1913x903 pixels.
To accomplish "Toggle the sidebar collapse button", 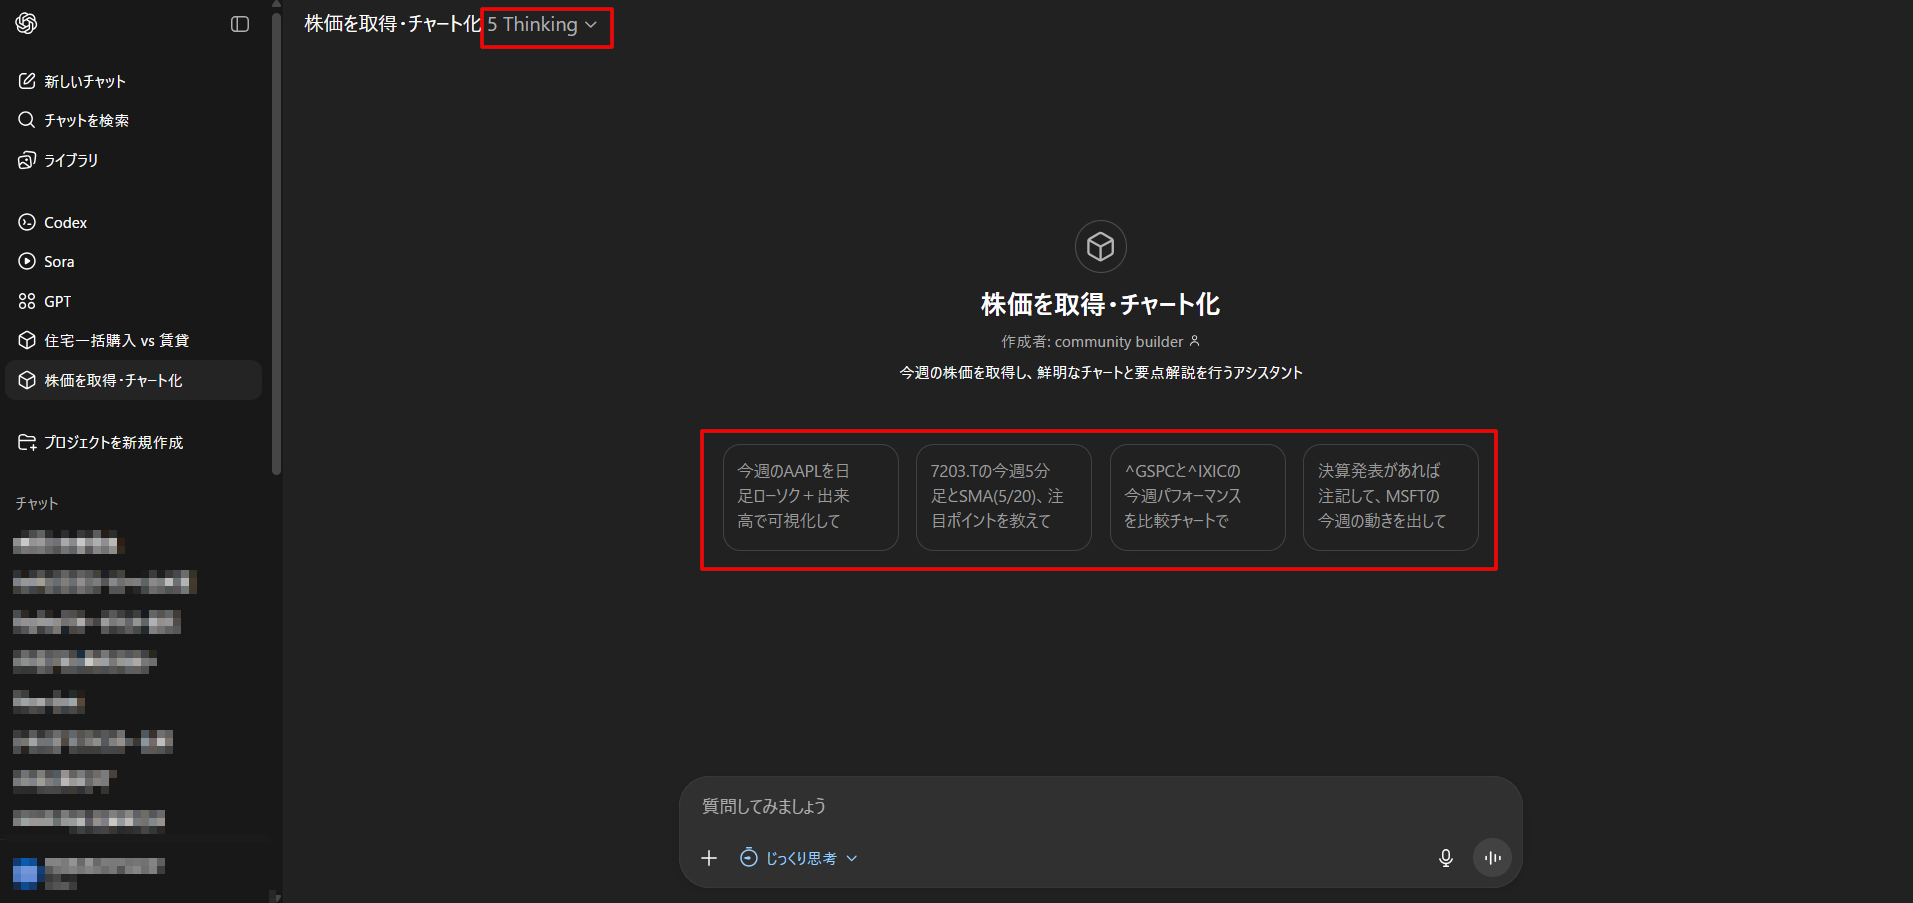I will (x=240, y=24).
